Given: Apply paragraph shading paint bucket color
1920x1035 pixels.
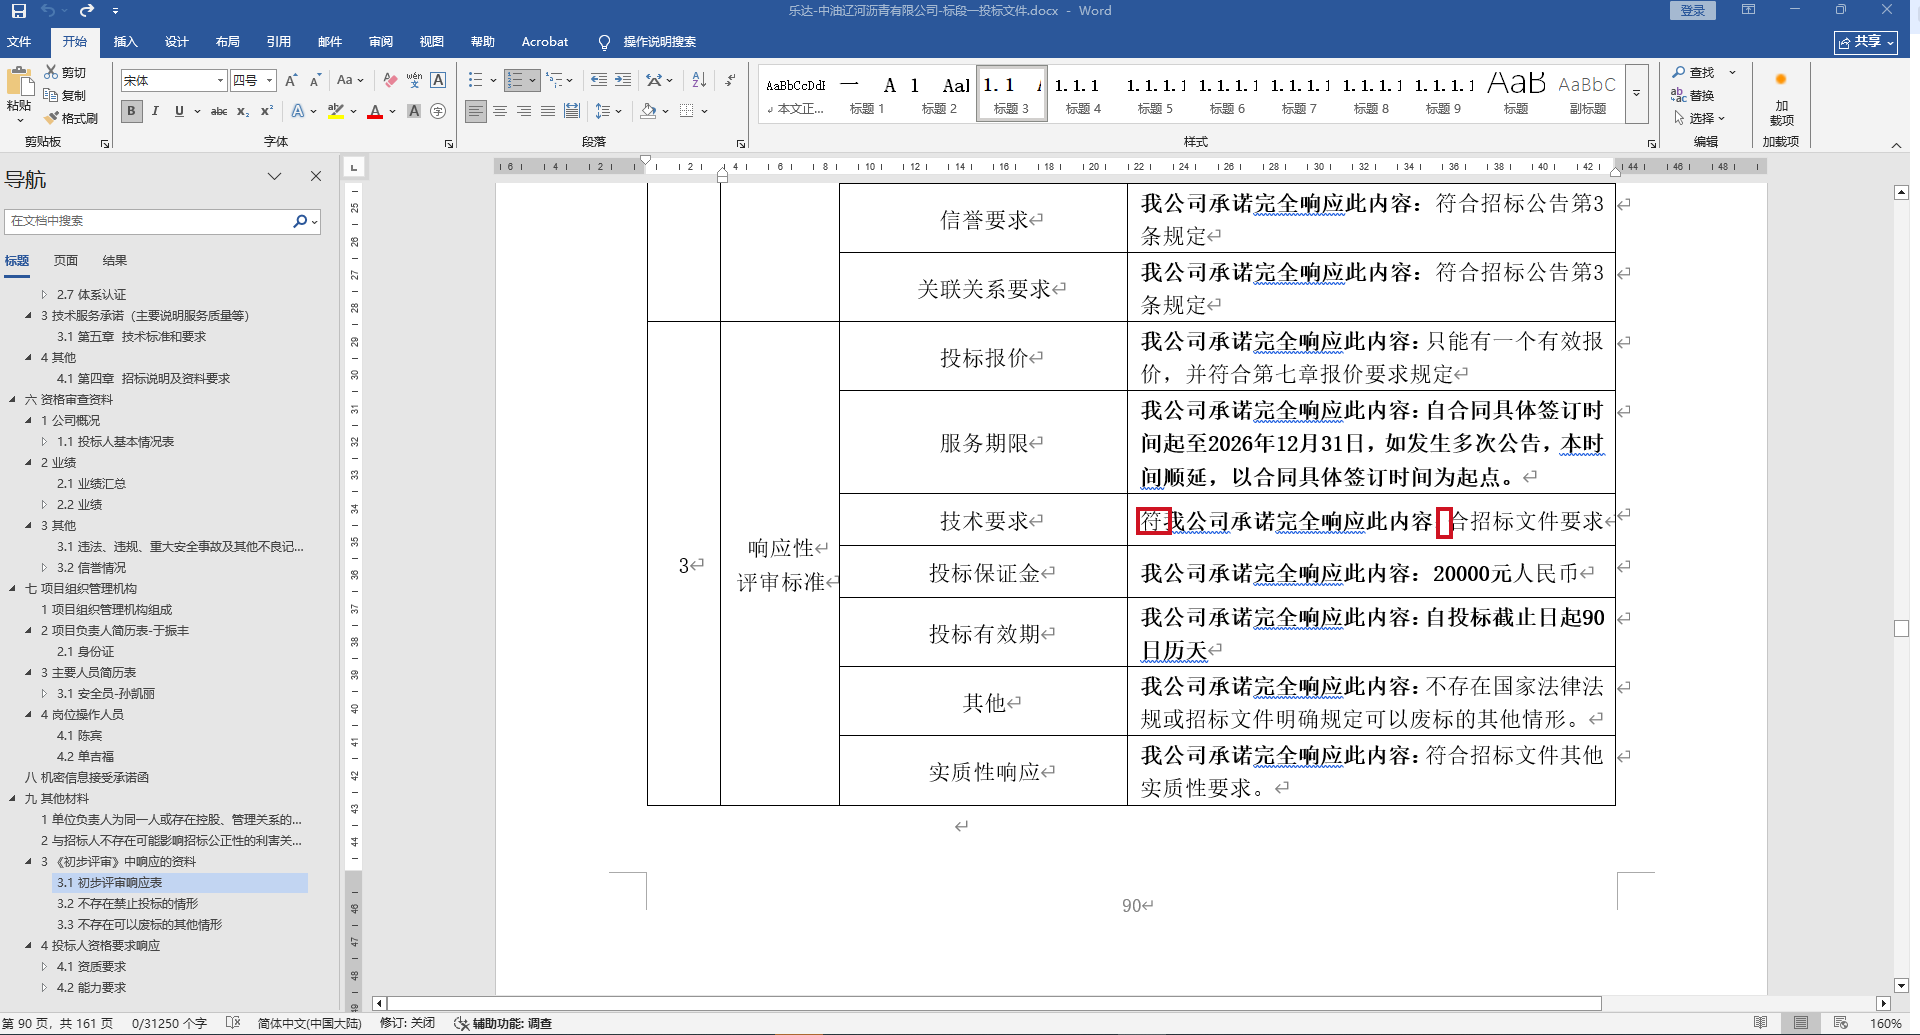Looking at the screenshot, I should point(648,111).
